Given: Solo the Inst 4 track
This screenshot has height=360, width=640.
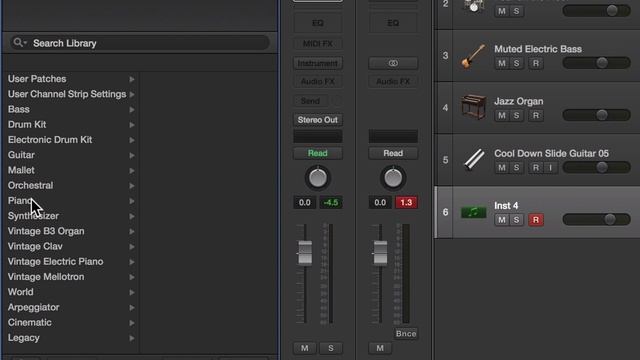Looking at the screenshot, I should tap(516, 220).
